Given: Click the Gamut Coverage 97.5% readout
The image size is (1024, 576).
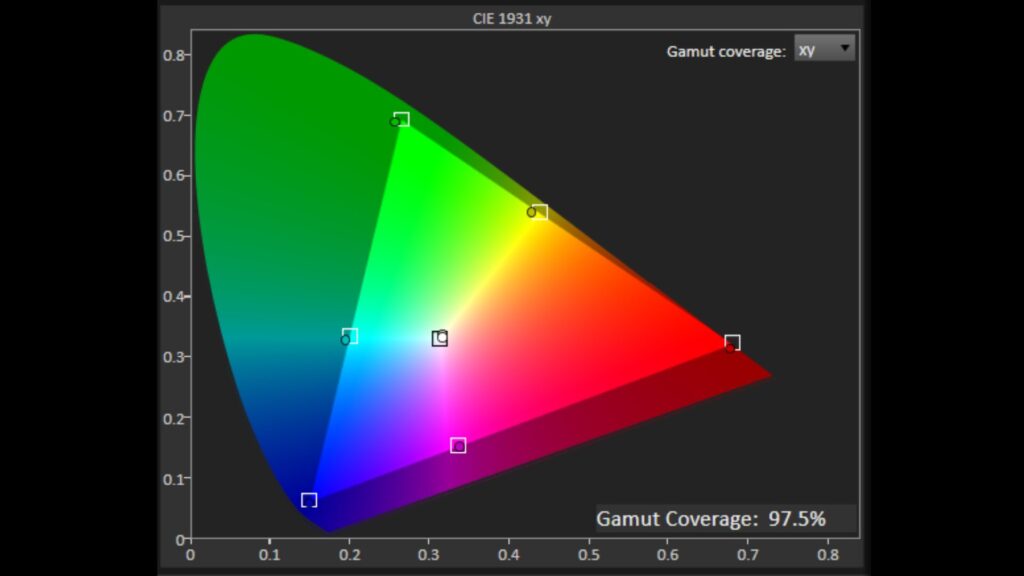Looking at the screenshot, I should point(711,518).
